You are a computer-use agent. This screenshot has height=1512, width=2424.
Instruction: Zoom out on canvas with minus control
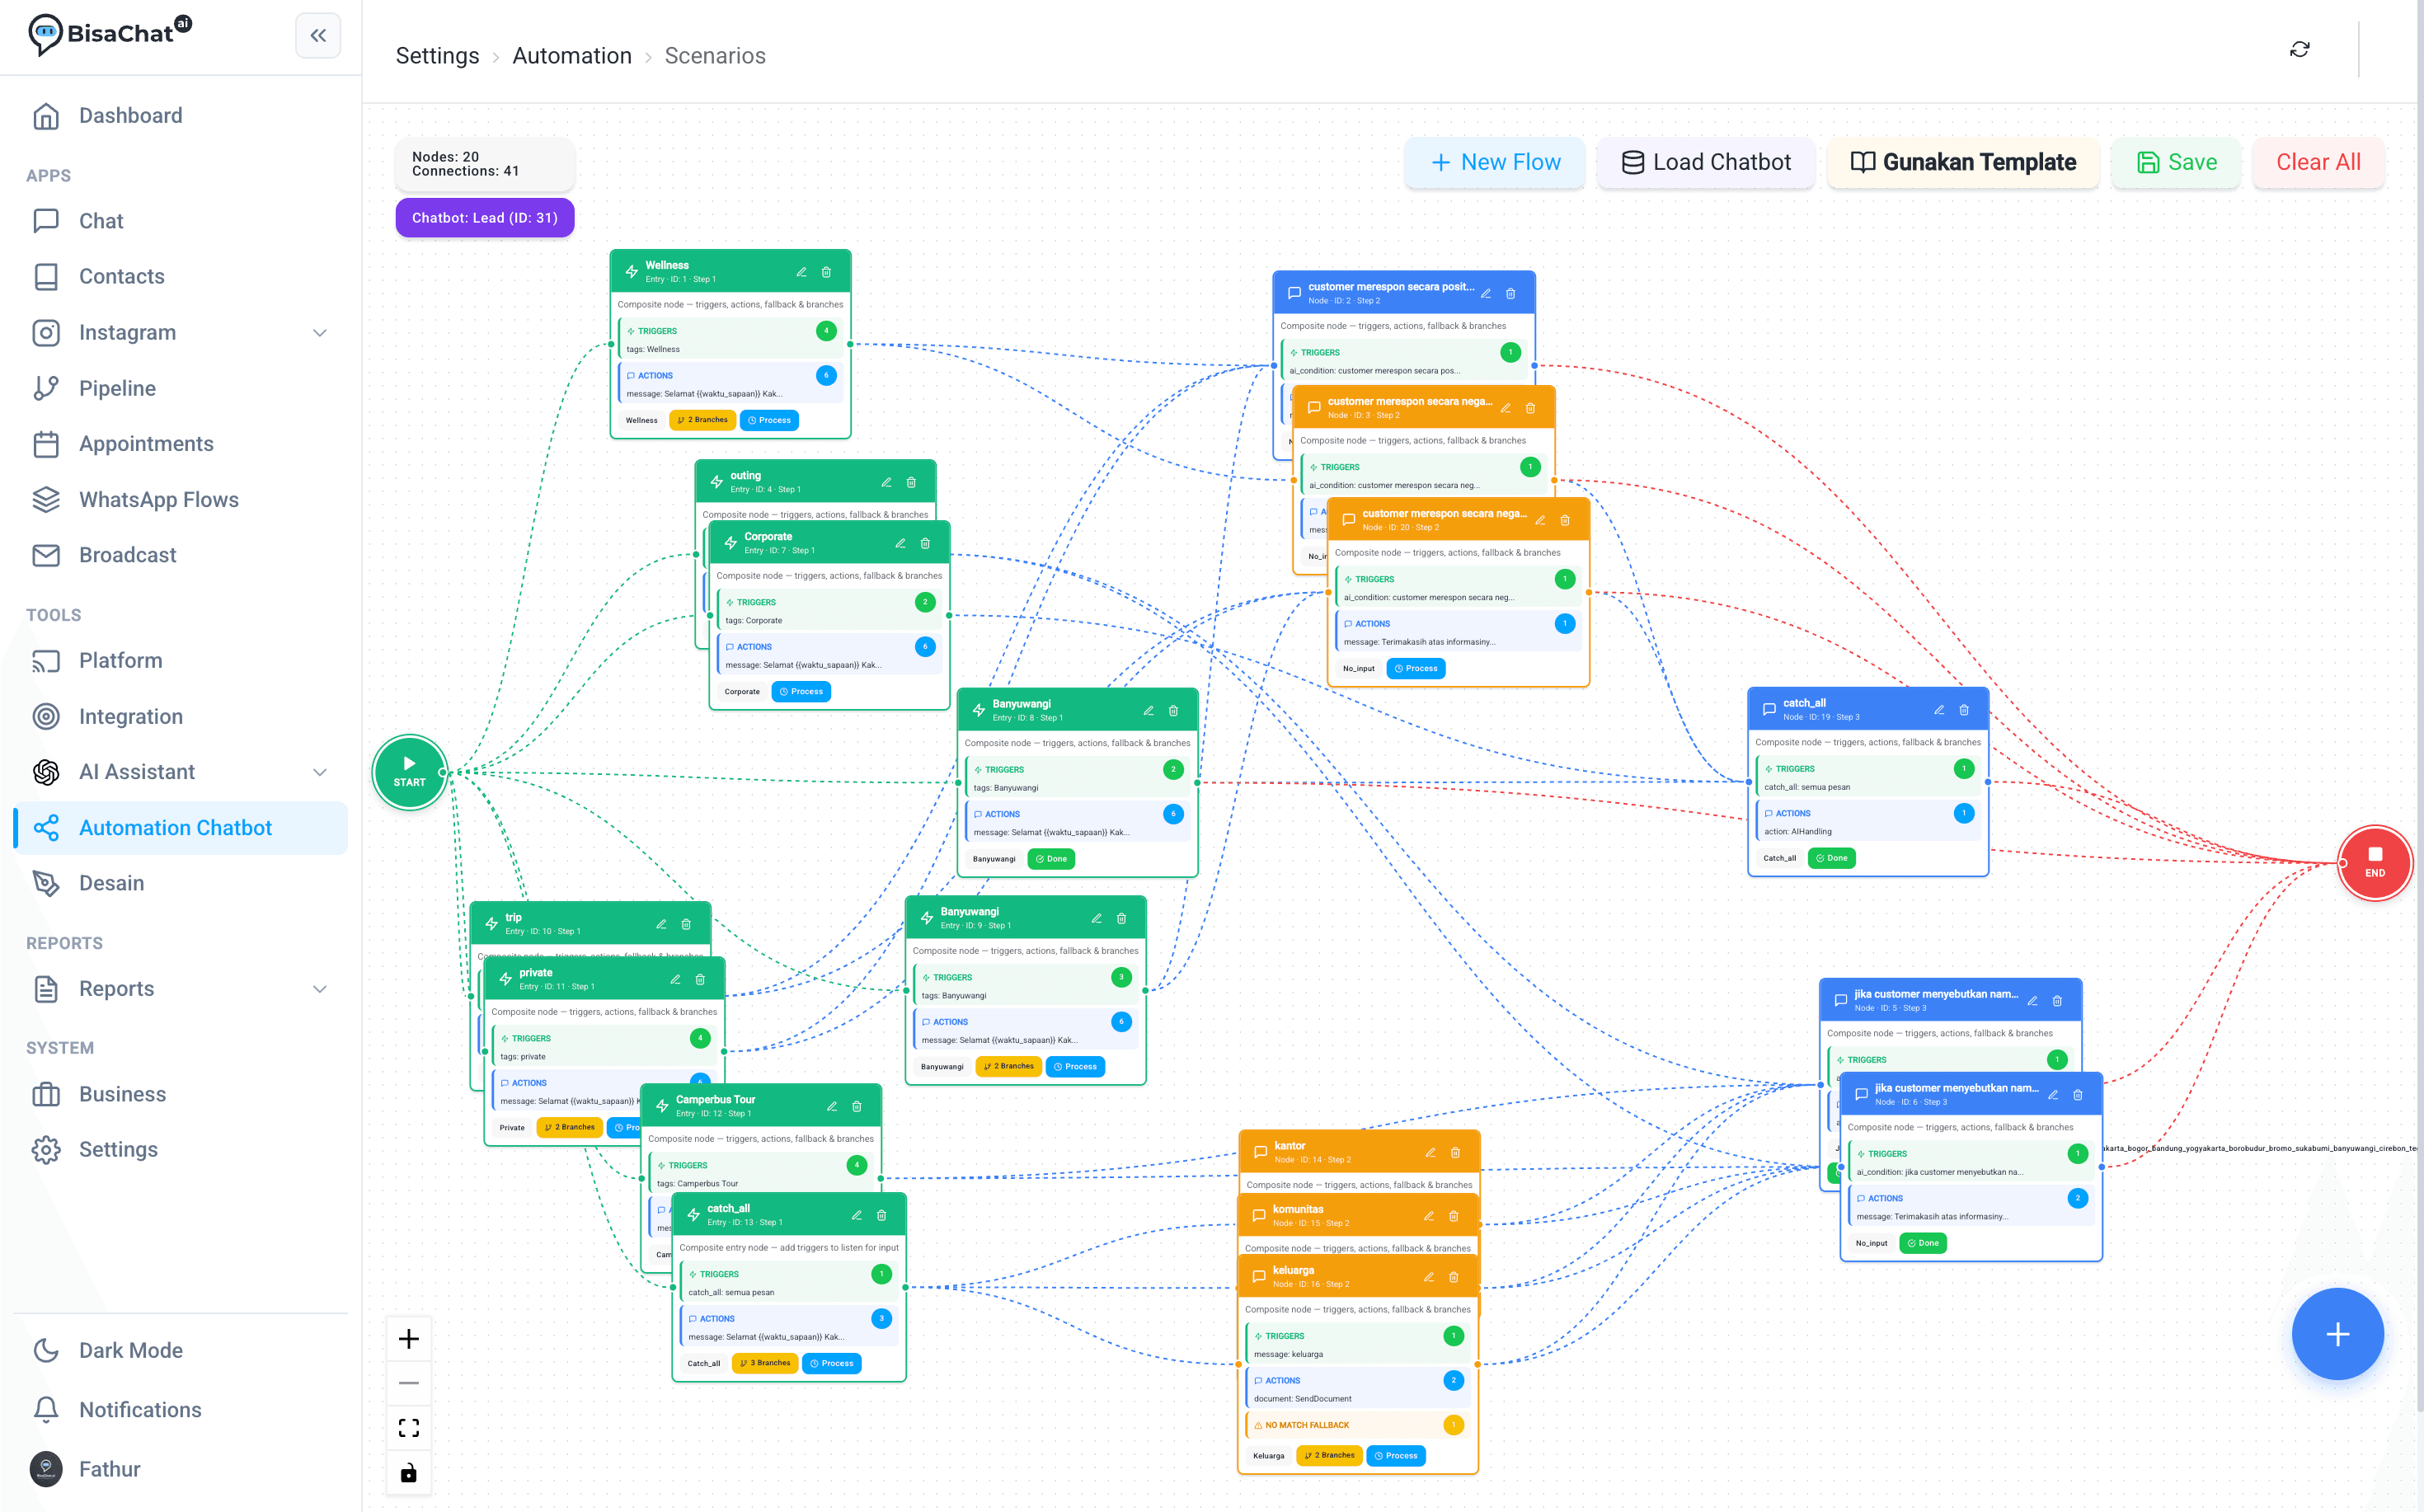coord(409,1383)
